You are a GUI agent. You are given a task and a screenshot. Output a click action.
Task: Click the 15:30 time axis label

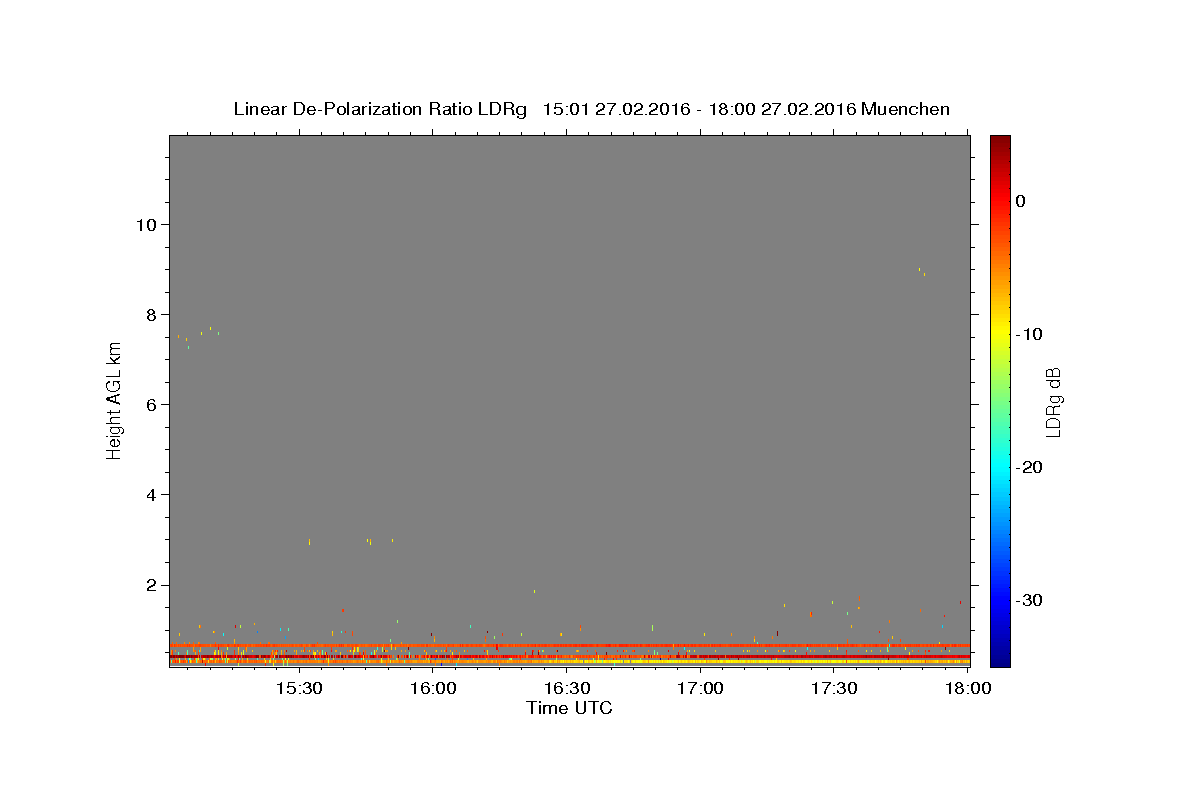pos(298,689)
